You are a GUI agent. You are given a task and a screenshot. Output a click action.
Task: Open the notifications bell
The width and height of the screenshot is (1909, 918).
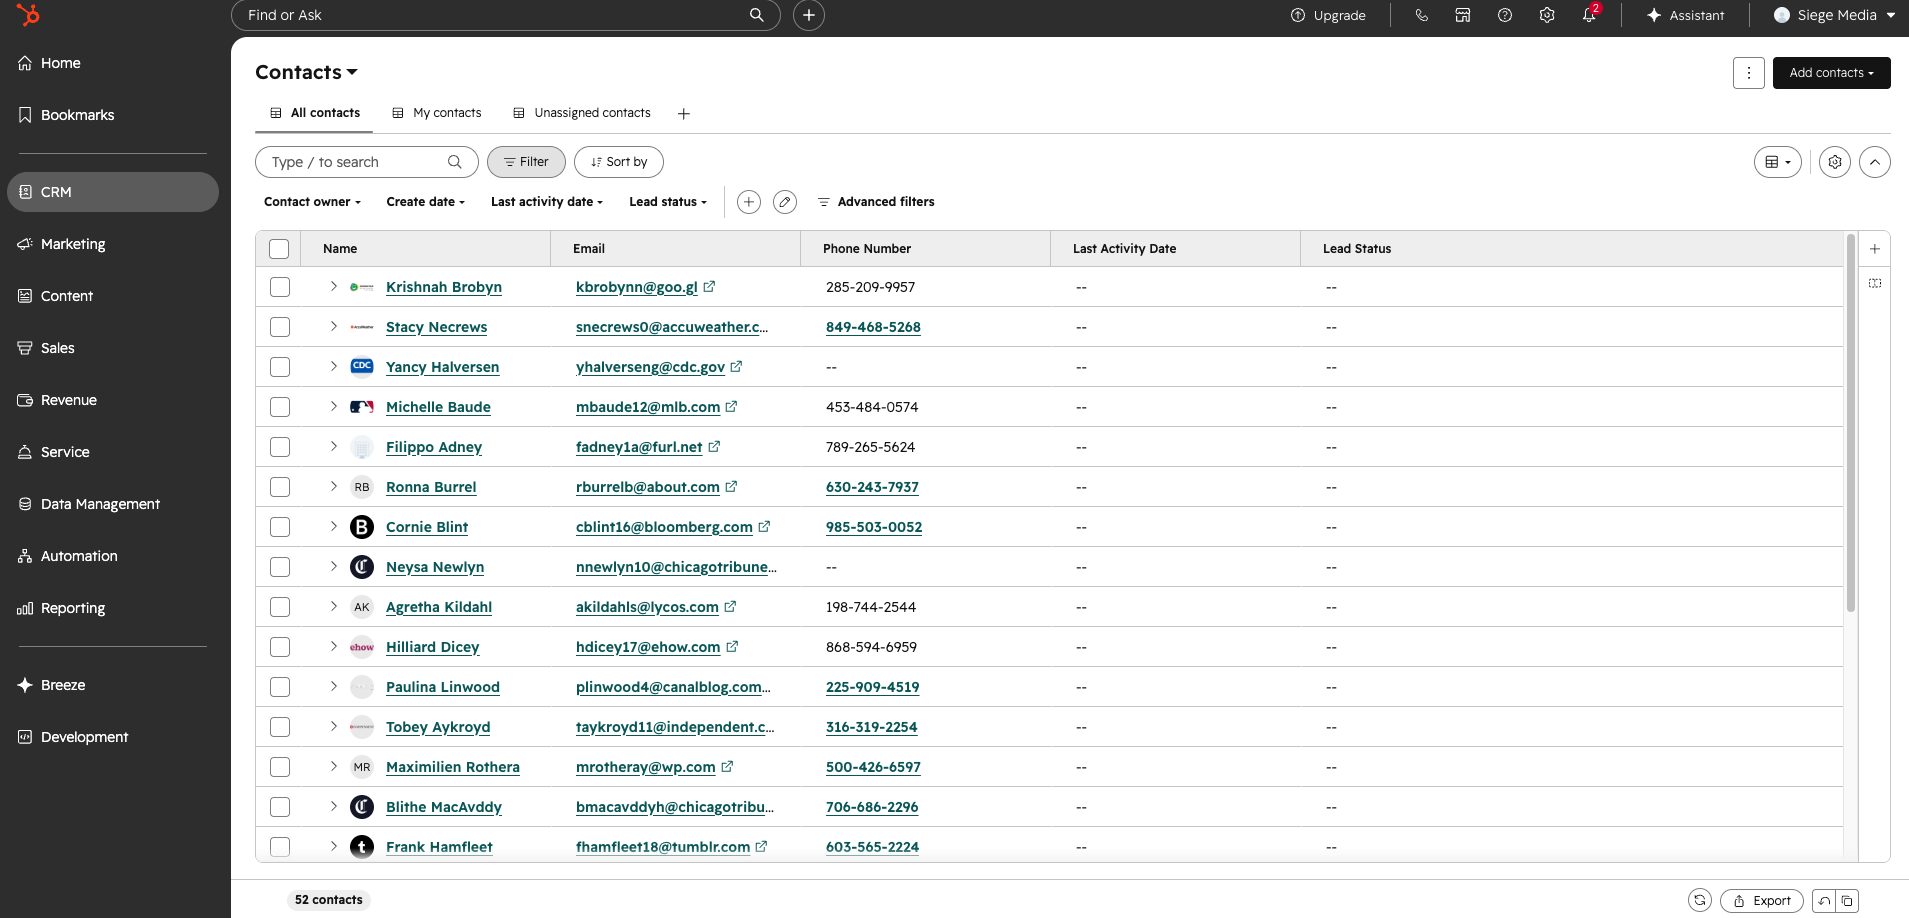click(1589, 15)
